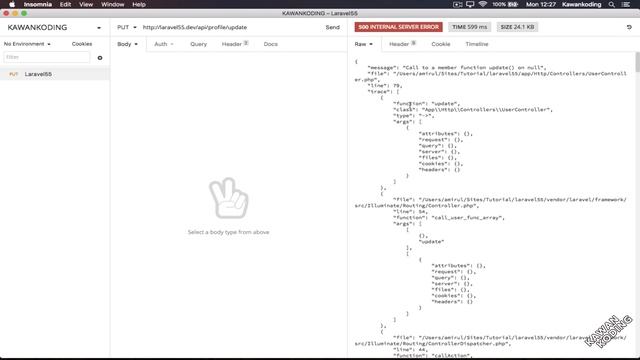The image size is (640, 360).
Task: Open the Apple menu
Action: click(x=12, y=4)
